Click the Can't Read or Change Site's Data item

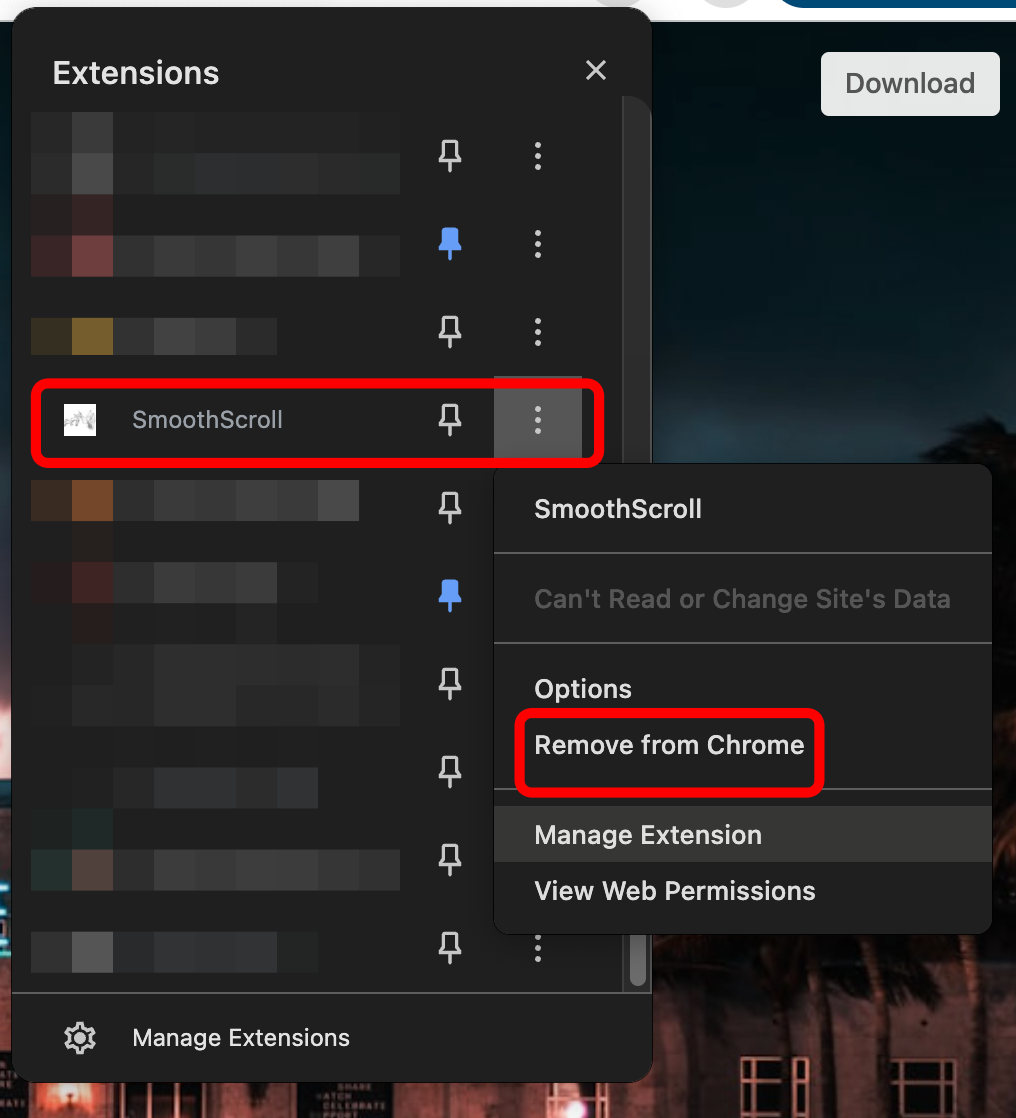tap(742, 599)
